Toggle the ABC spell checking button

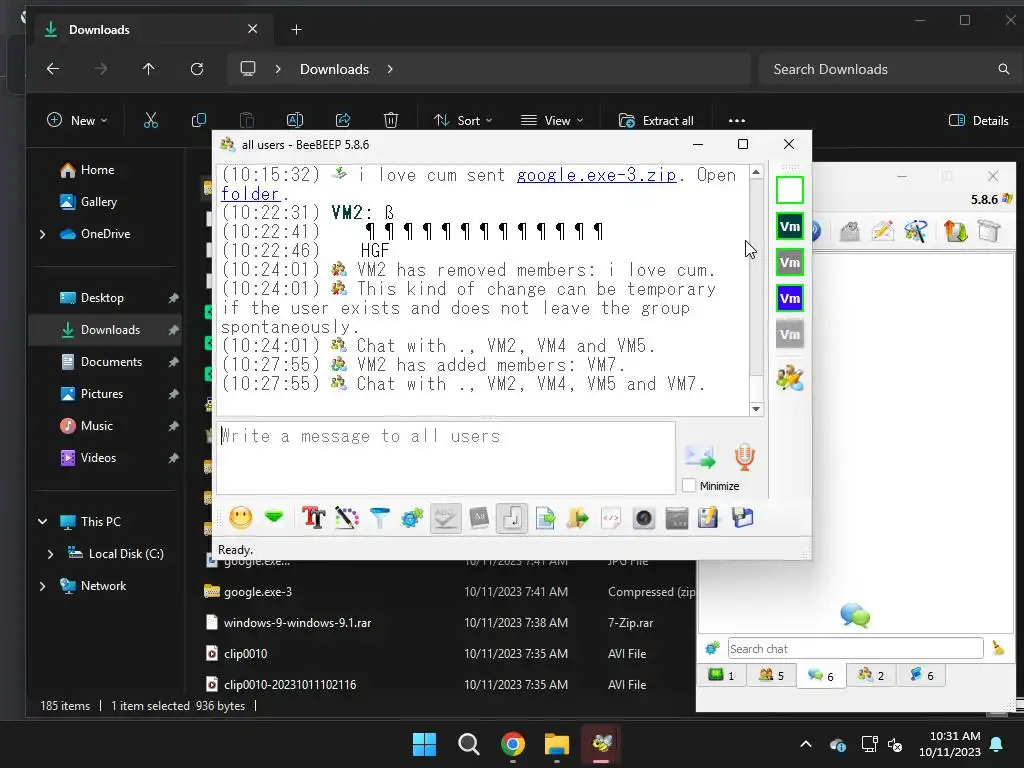445,518
